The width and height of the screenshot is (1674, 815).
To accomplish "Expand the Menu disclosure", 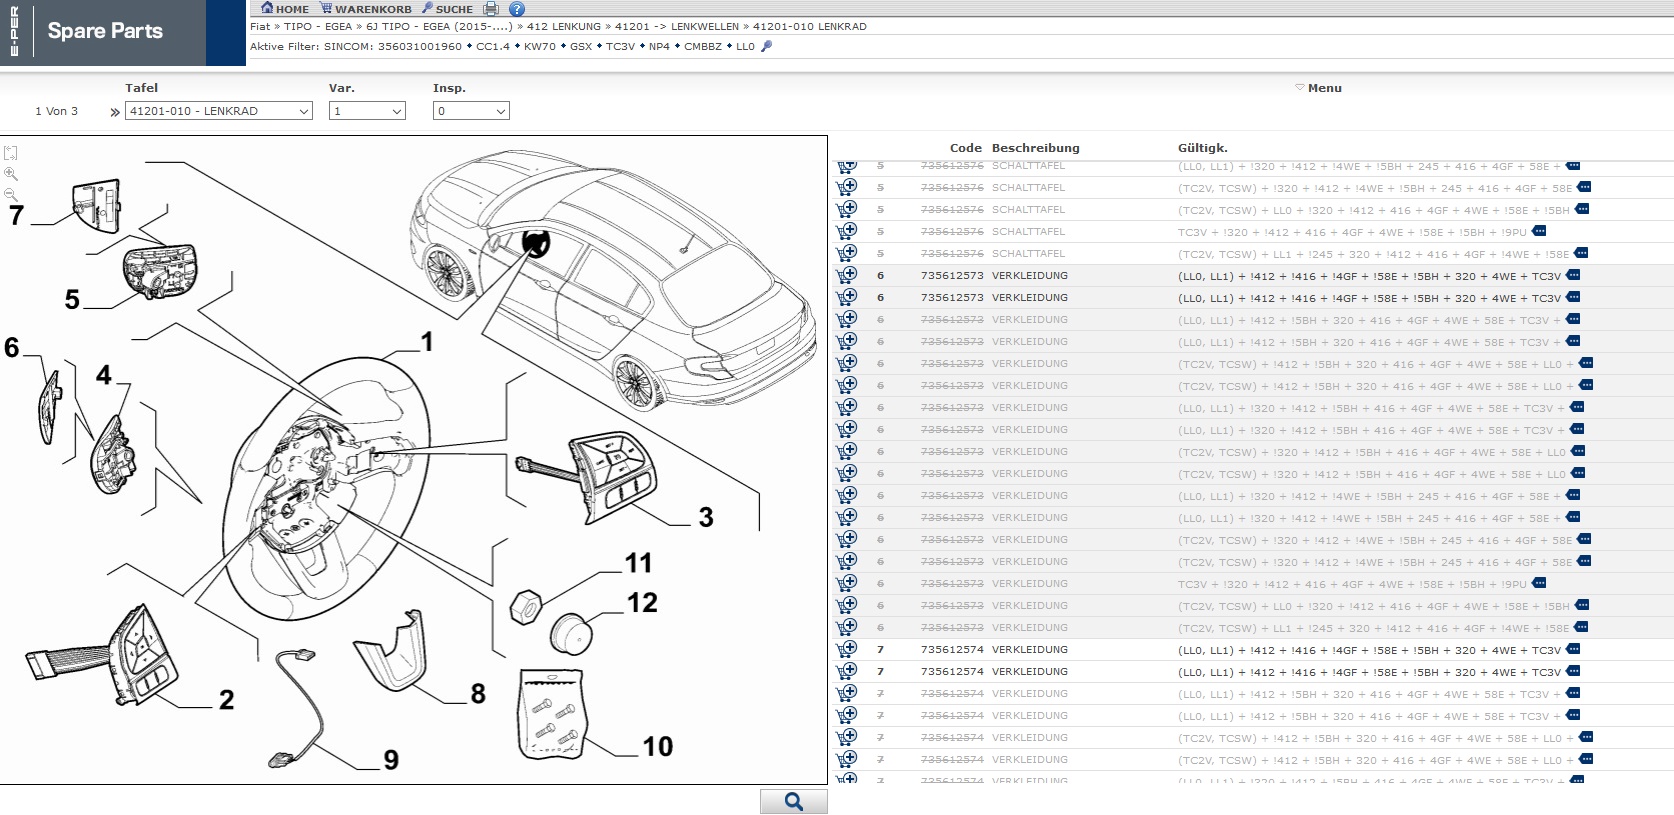I will pyautogui.click(x=1318, y=88).
